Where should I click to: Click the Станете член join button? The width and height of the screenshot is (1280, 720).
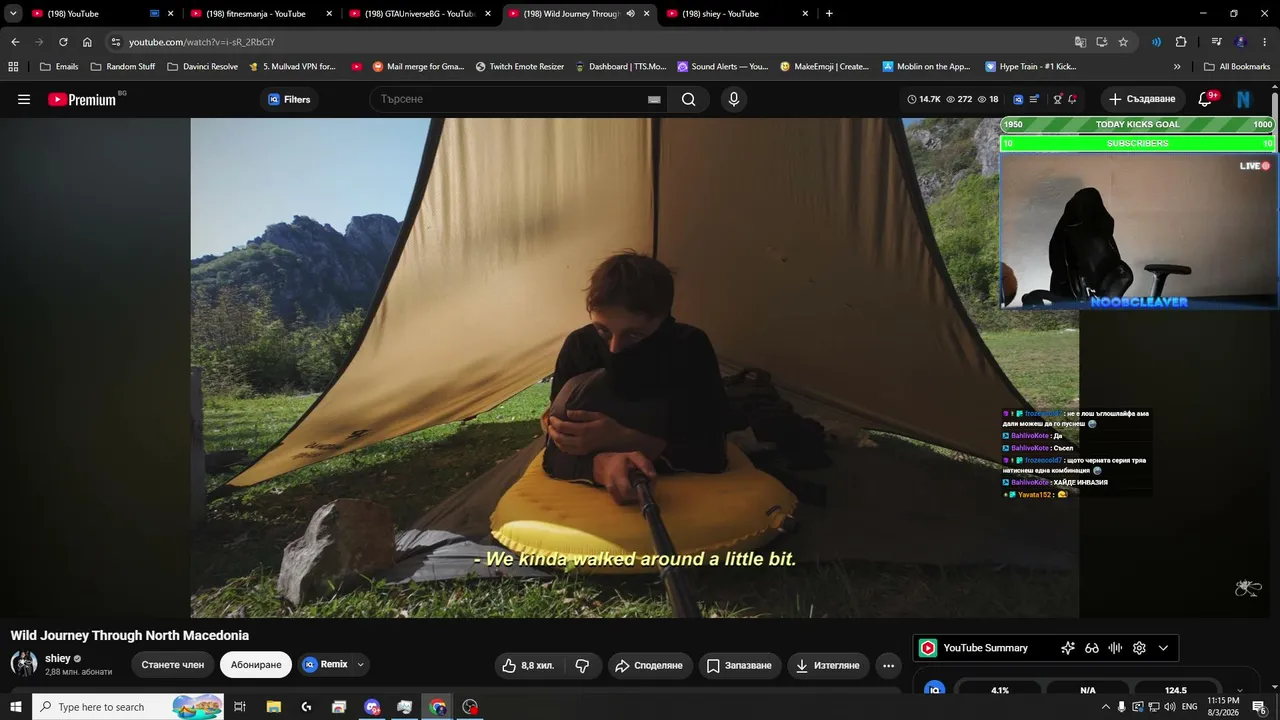pyautogui.click(x=173, y=665)
